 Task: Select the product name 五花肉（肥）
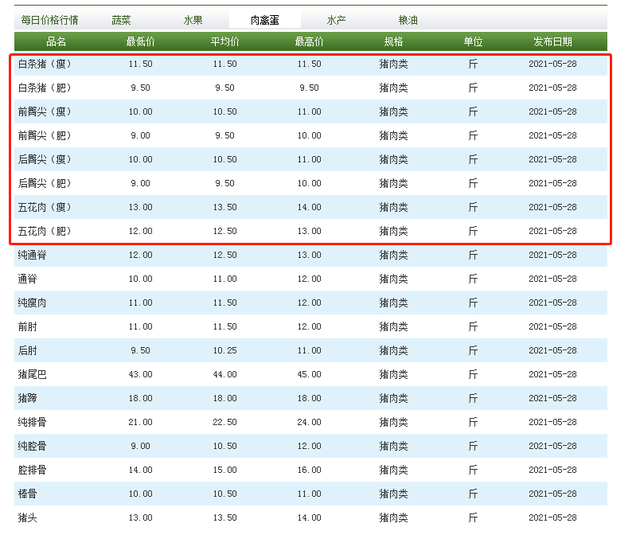click(x=44, y=231)
